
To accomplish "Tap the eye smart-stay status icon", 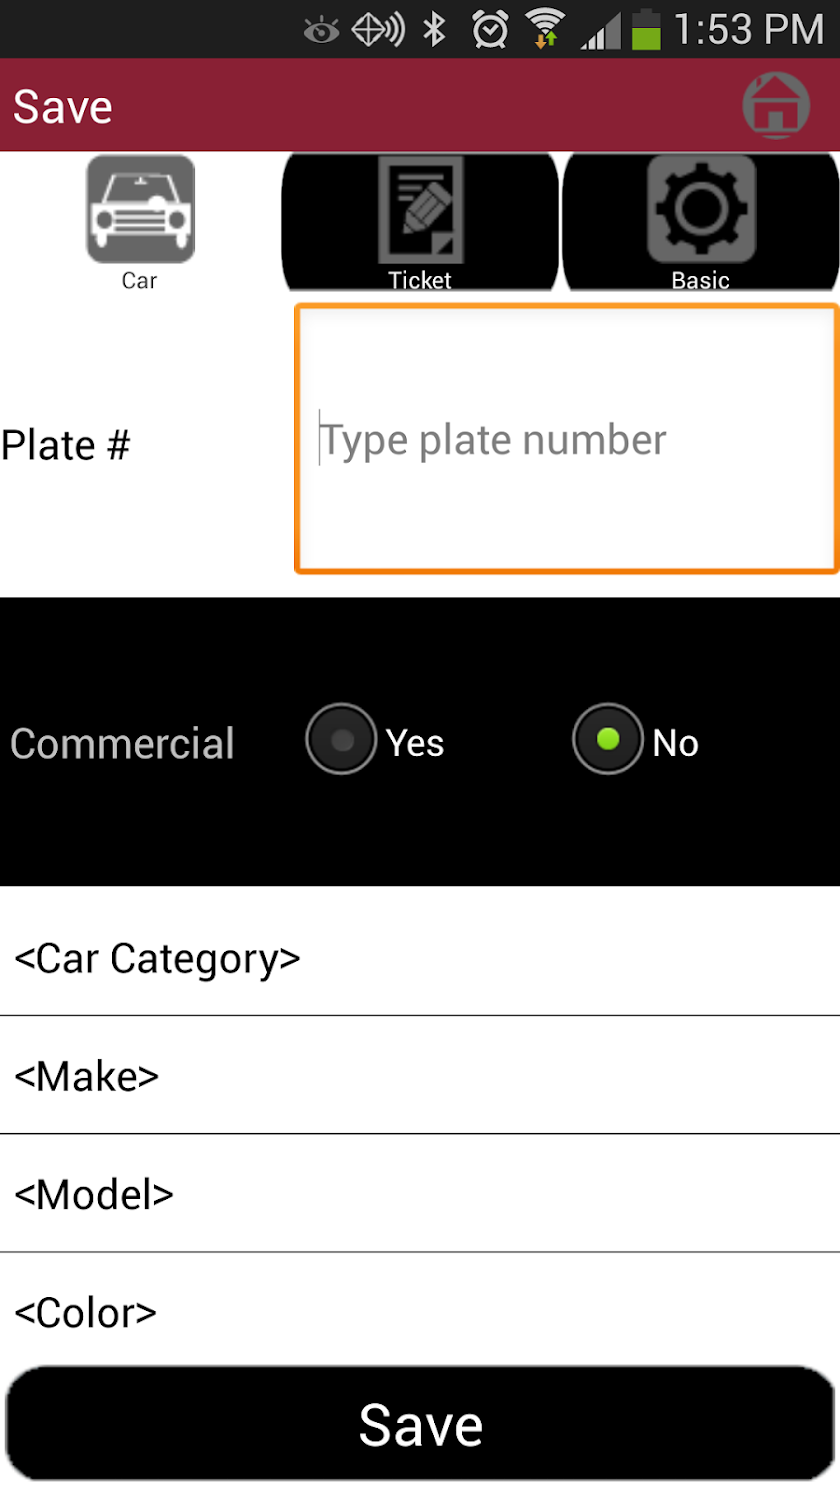I will coord(321,31).
